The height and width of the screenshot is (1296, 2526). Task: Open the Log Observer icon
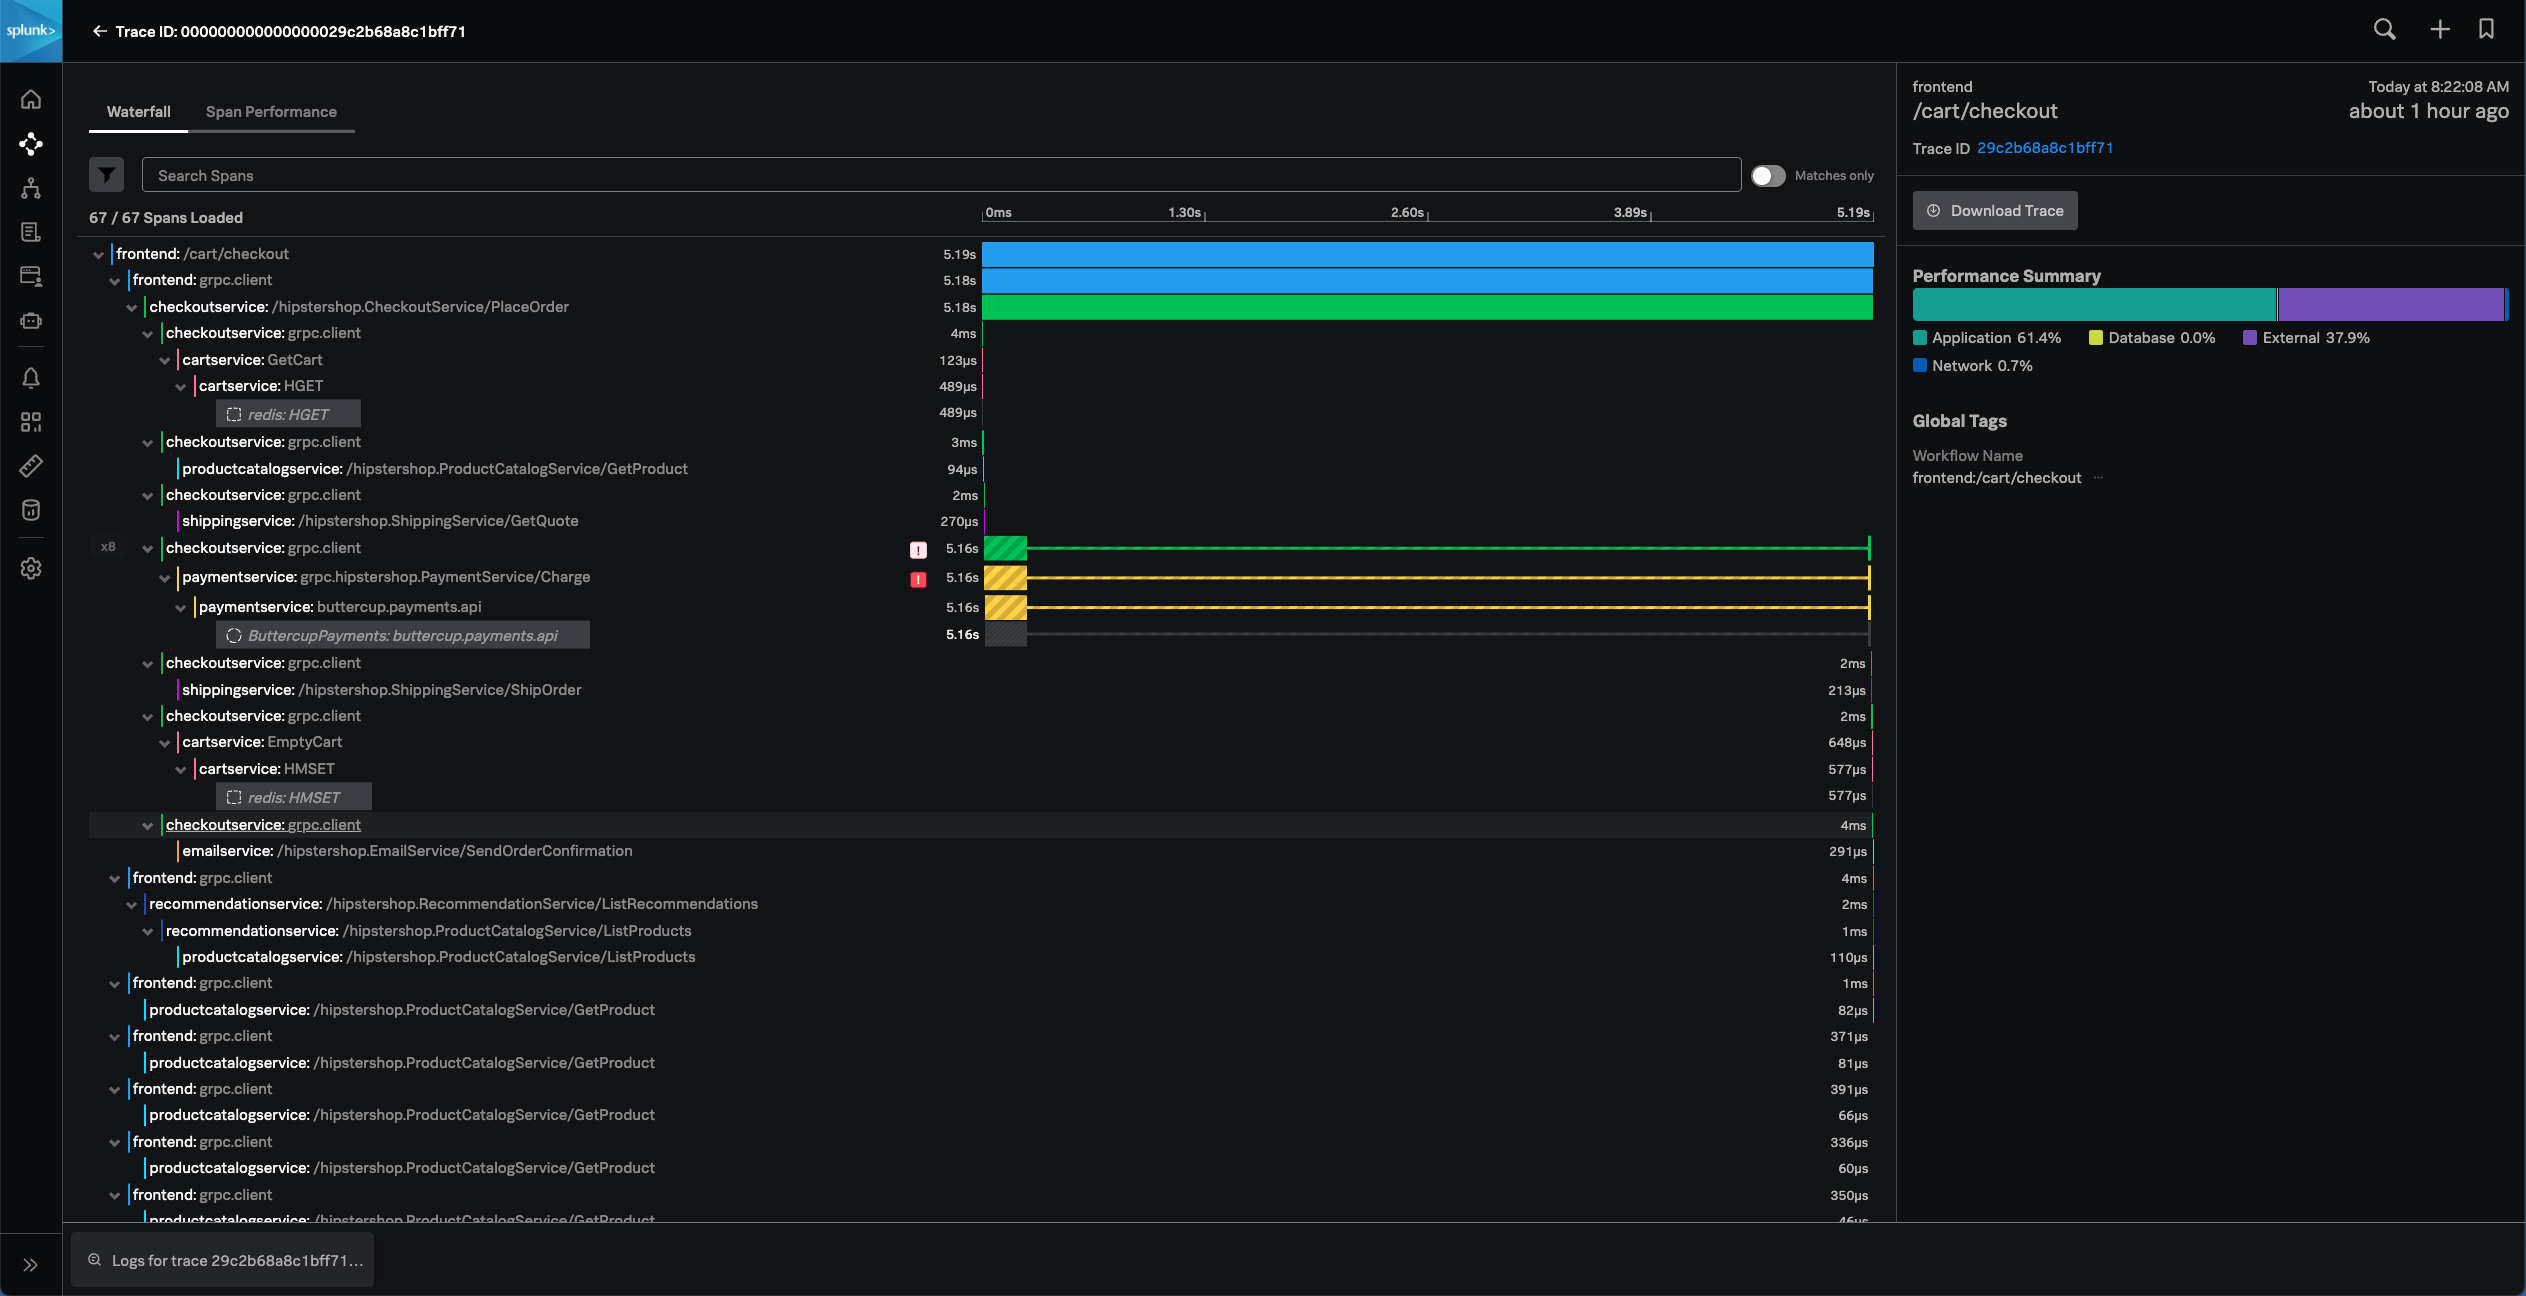click(x=31, y=232)
